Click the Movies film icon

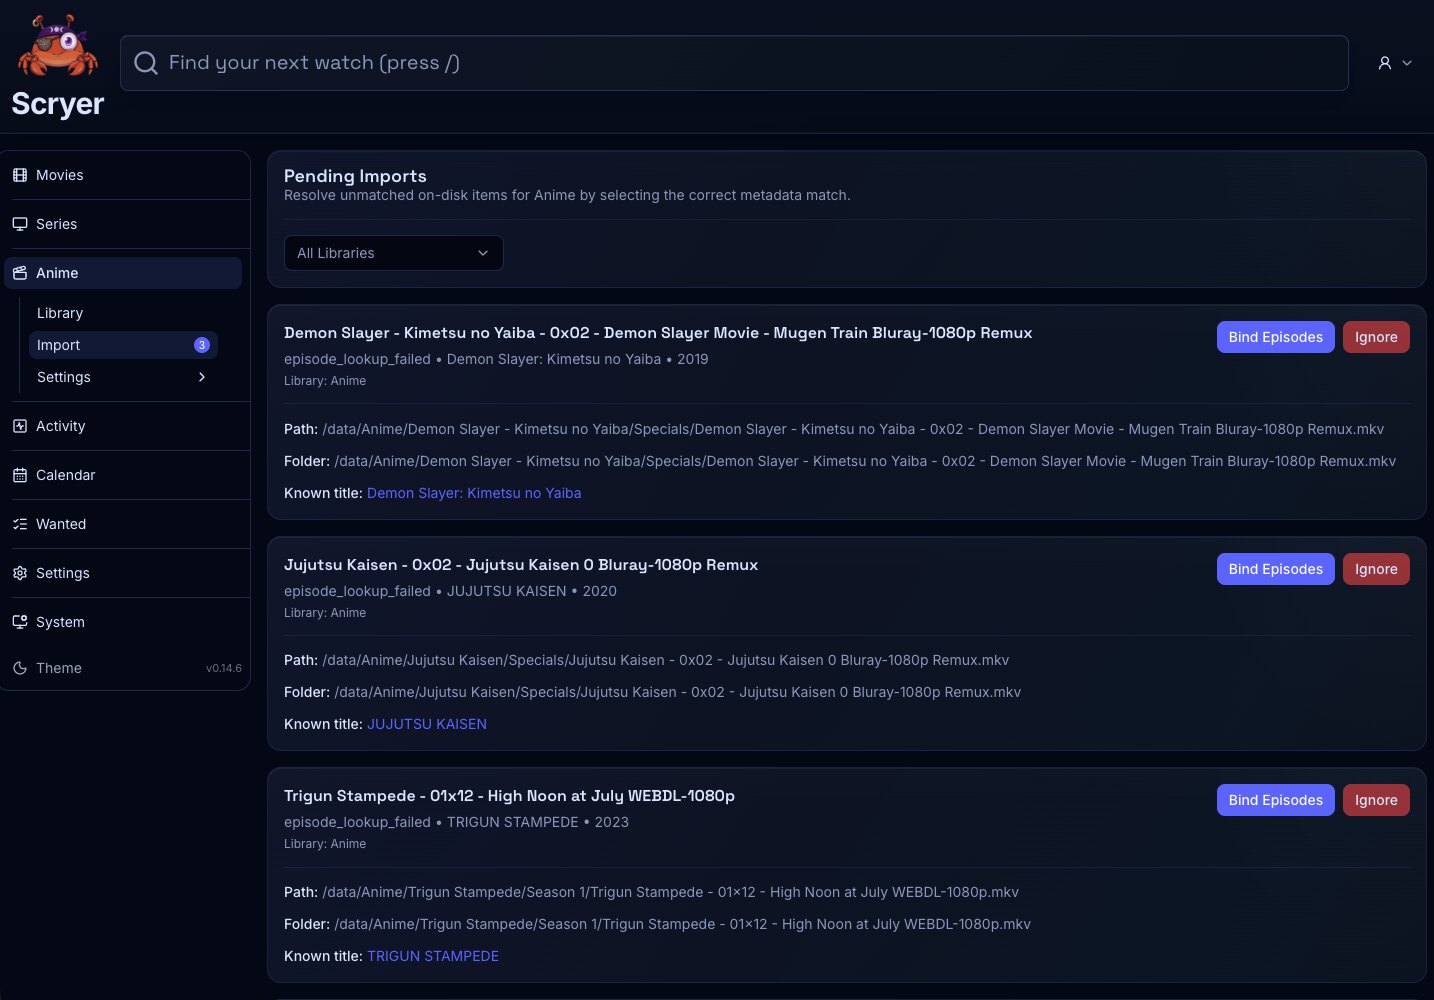[x=20, y=175]
